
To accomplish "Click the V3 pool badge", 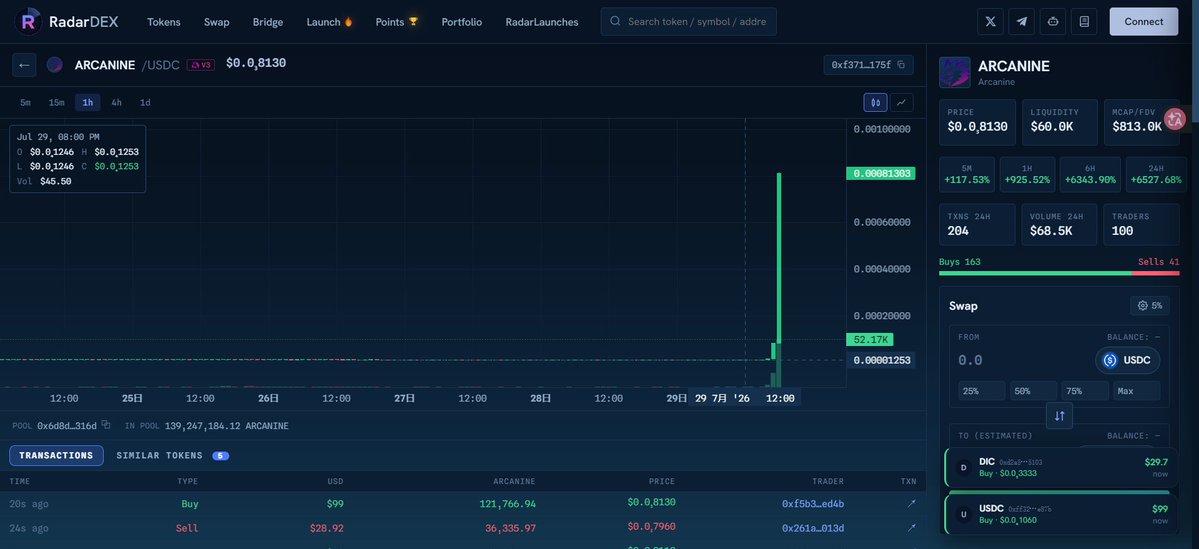I will [200, 65].
